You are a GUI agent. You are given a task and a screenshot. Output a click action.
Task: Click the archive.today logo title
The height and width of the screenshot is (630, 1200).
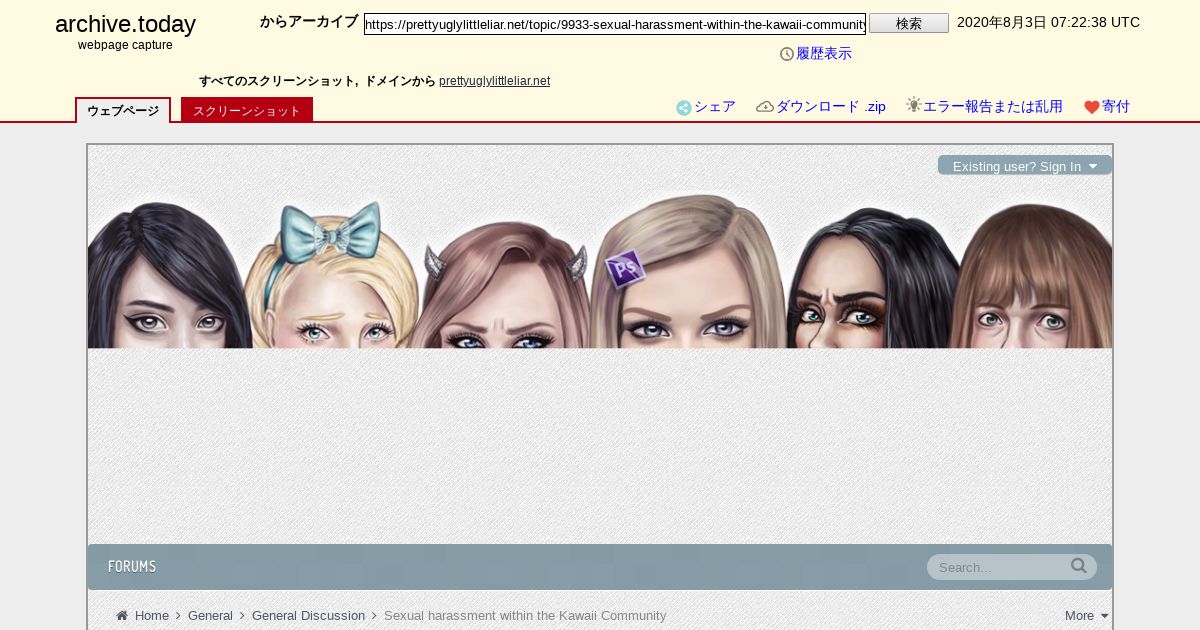click(125, 24)
